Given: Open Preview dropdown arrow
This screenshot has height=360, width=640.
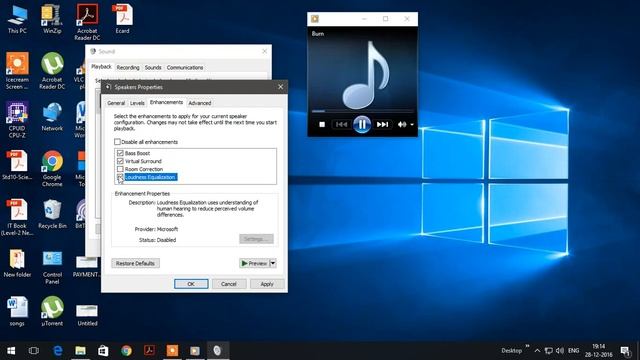Looking at the screenshot, I should (273, 263).
